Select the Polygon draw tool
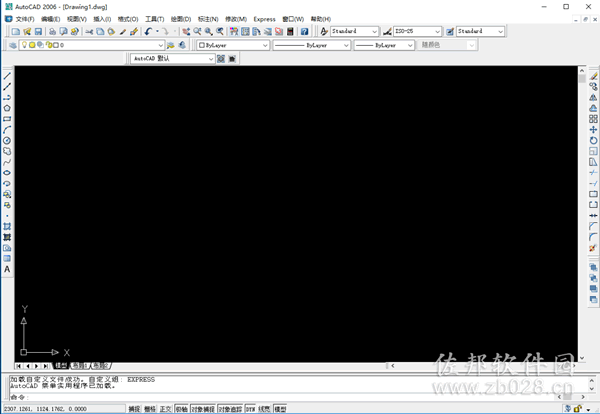Viewport: 600px width, 414px height. point(7,108)
